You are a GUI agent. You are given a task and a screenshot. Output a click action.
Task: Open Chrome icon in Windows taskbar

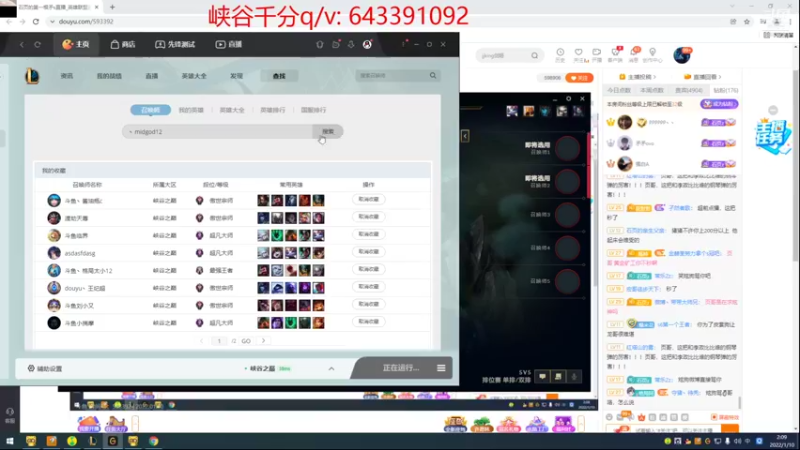(153, 441)
